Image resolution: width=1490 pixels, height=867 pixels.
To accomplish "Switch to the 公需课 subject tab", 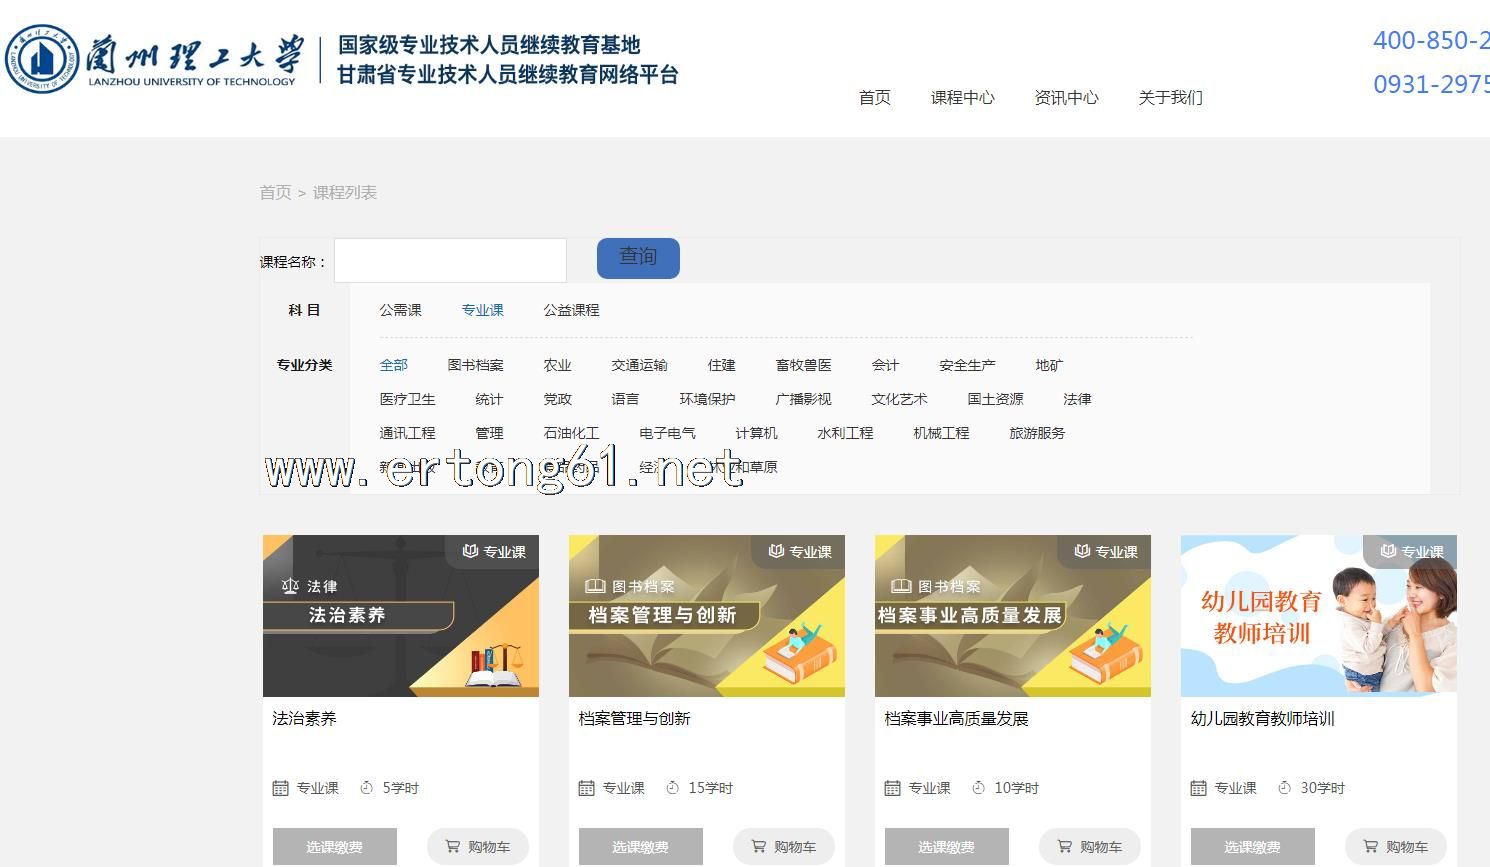I will (400, 310).
